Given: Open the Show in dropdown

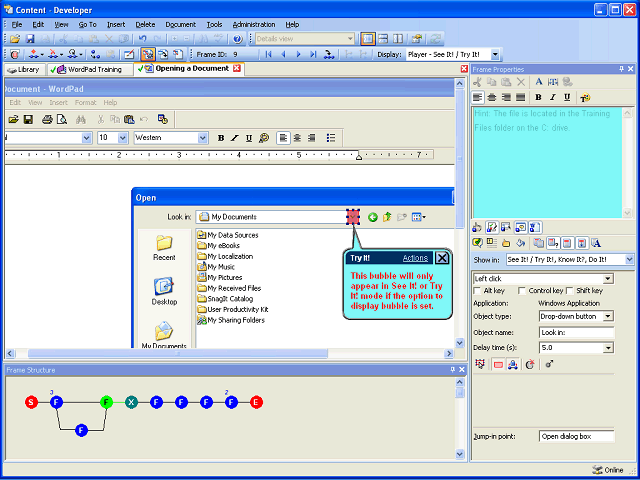Looking at the screenshot, I should 629,260.
